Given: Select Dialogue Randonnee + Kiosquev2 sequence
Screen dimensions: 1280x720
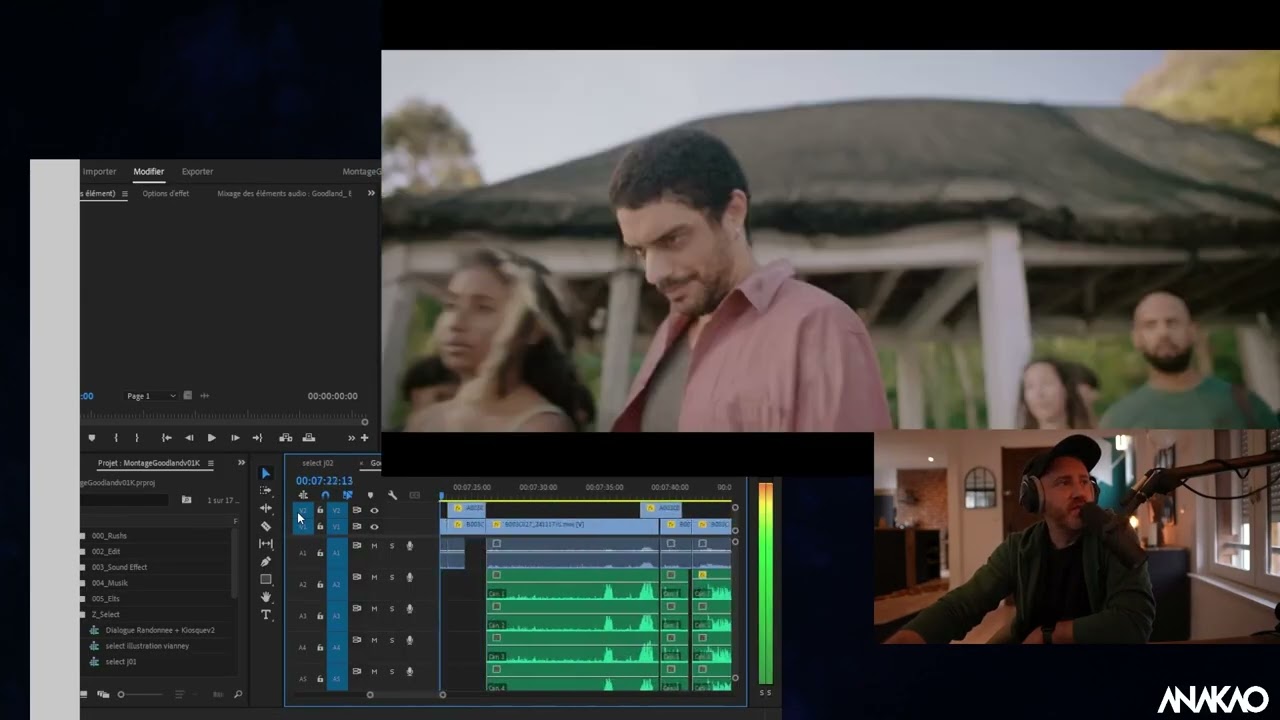Looking at the screenshot, I should [x=160, y=630].
